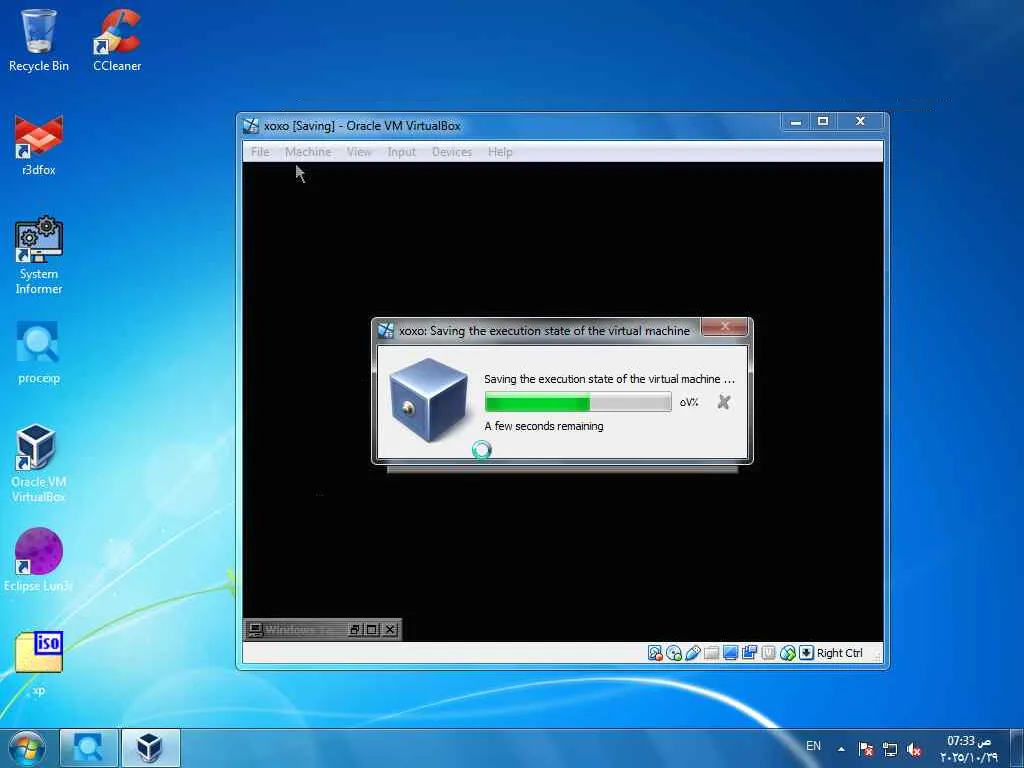Click the multi-screen virtual display status icon
This screenshot has width=1024, height=768.
click(750, 652)
